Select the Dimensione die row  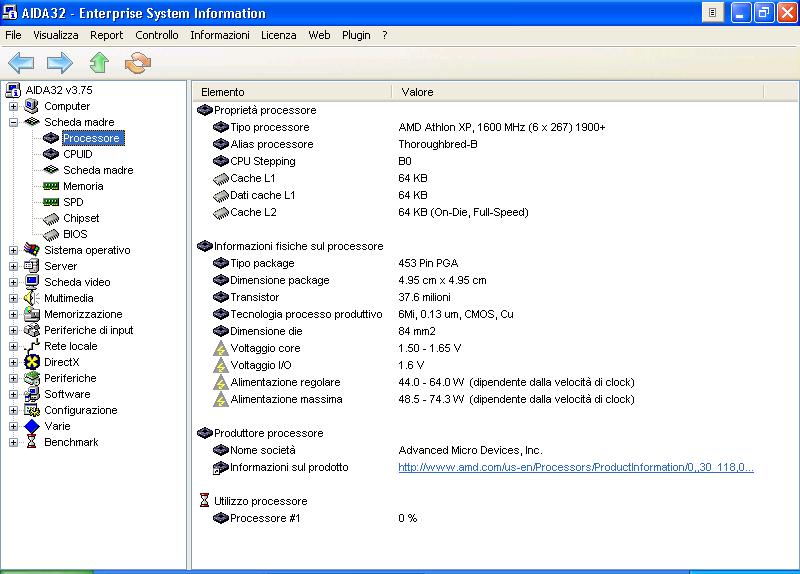tap(324, 331)
